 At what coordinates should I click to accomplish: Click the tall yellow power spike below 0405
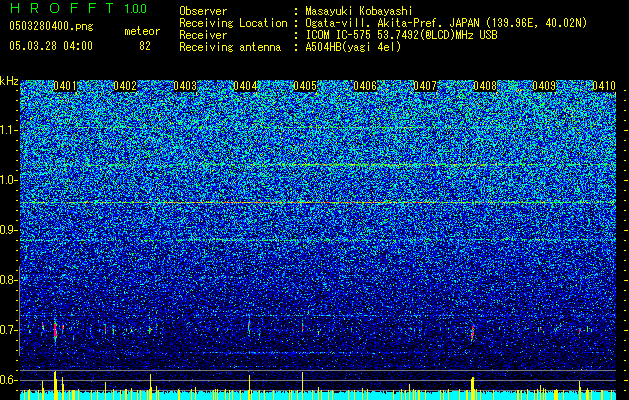[x=302, y=382]
